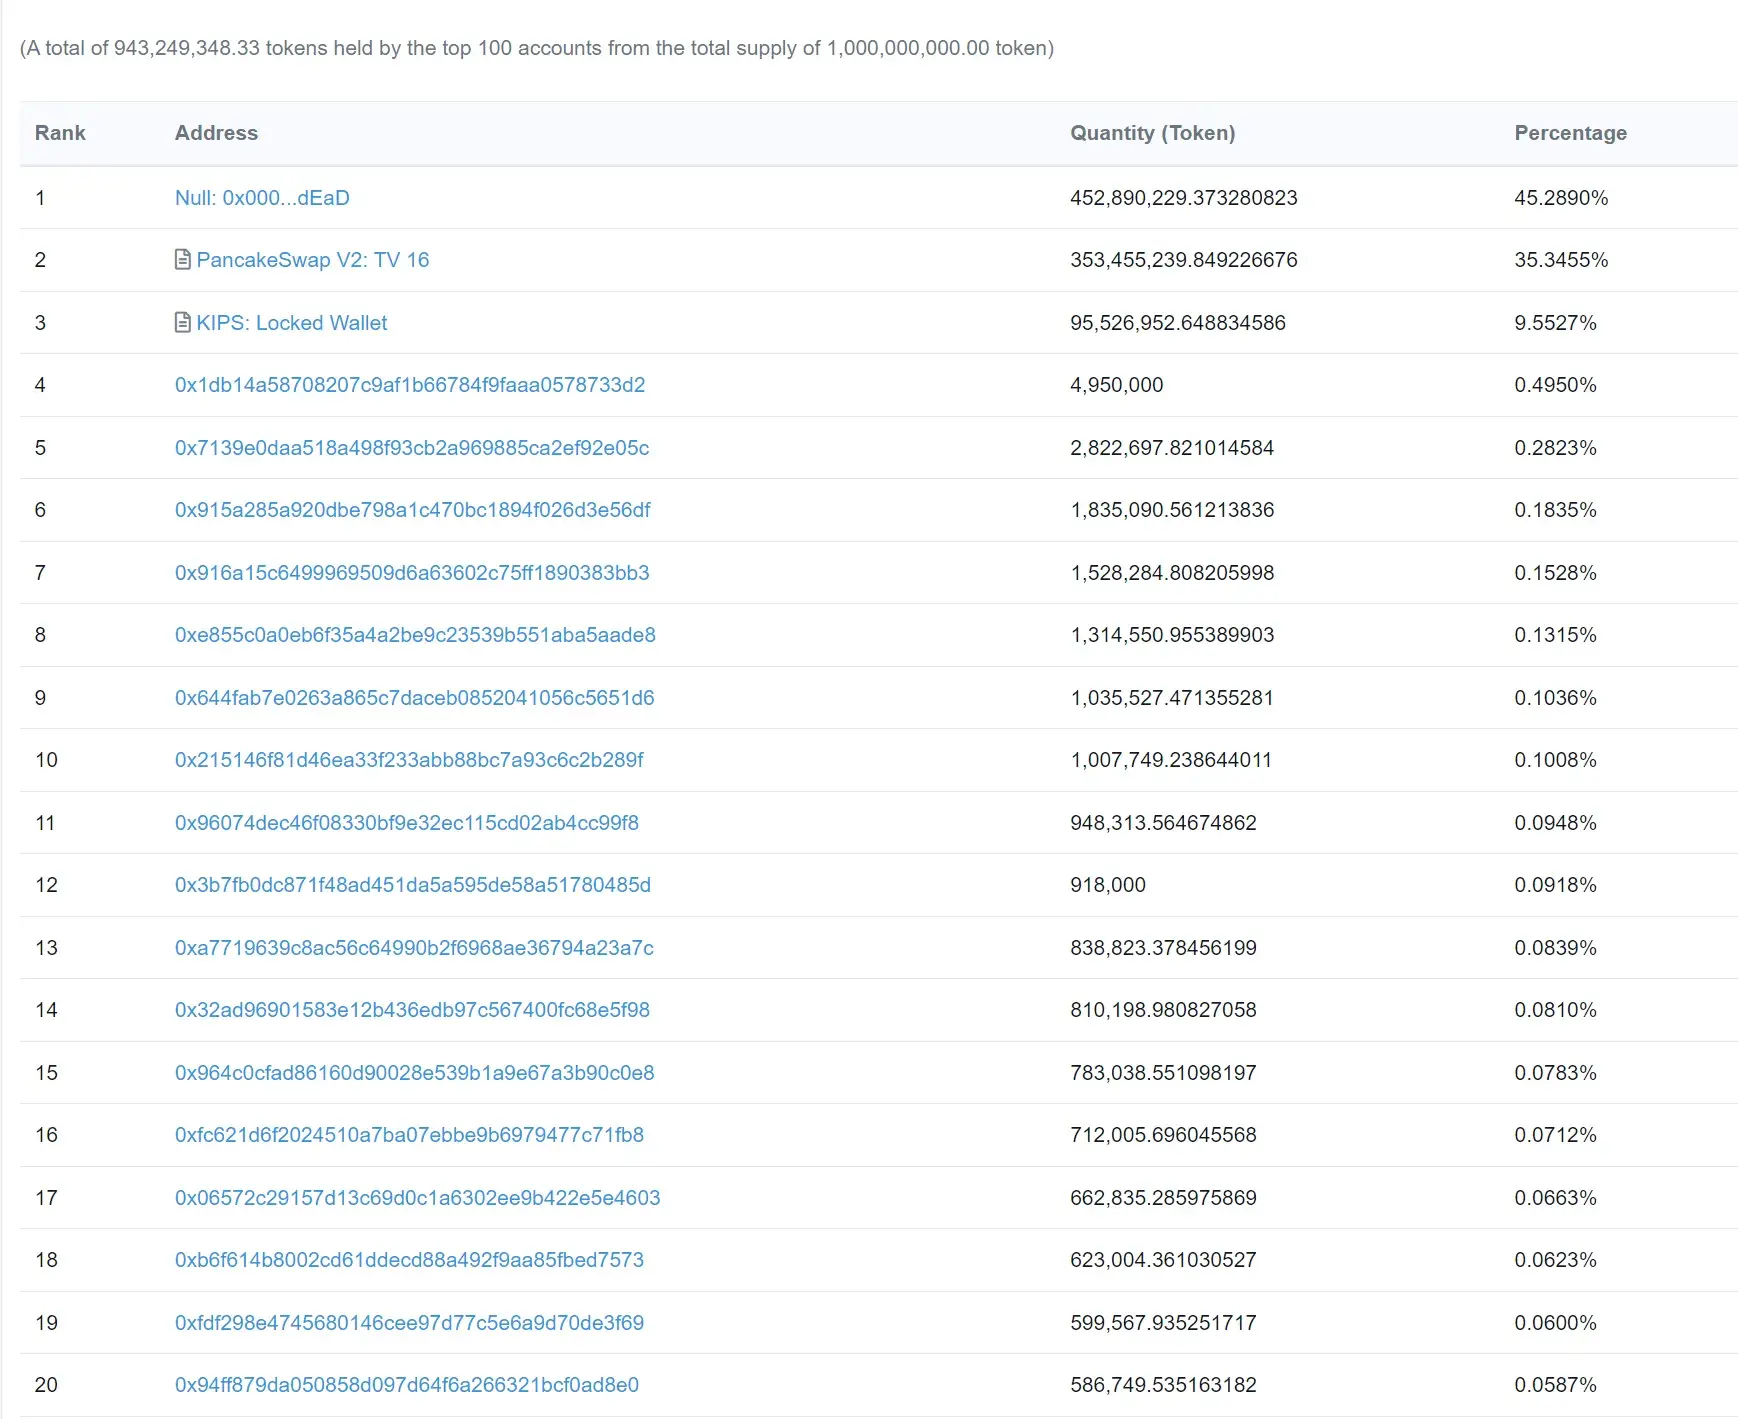Open address 0x915a285a920dbe798a1c470bc1894f026d3e56df
Image resolution: width=1738 pixels, height=1419 pixels.
[x=413, y=510]
